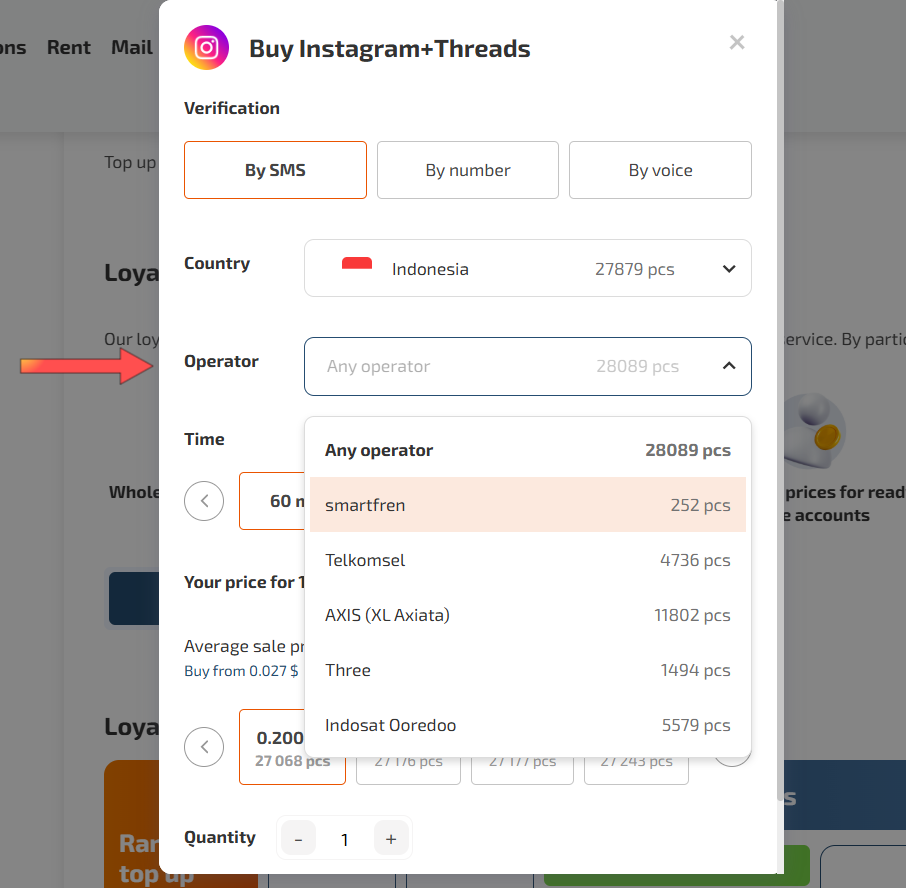
Task: Click the previous arrow in Time row
Action: click(x=204, y=501)
